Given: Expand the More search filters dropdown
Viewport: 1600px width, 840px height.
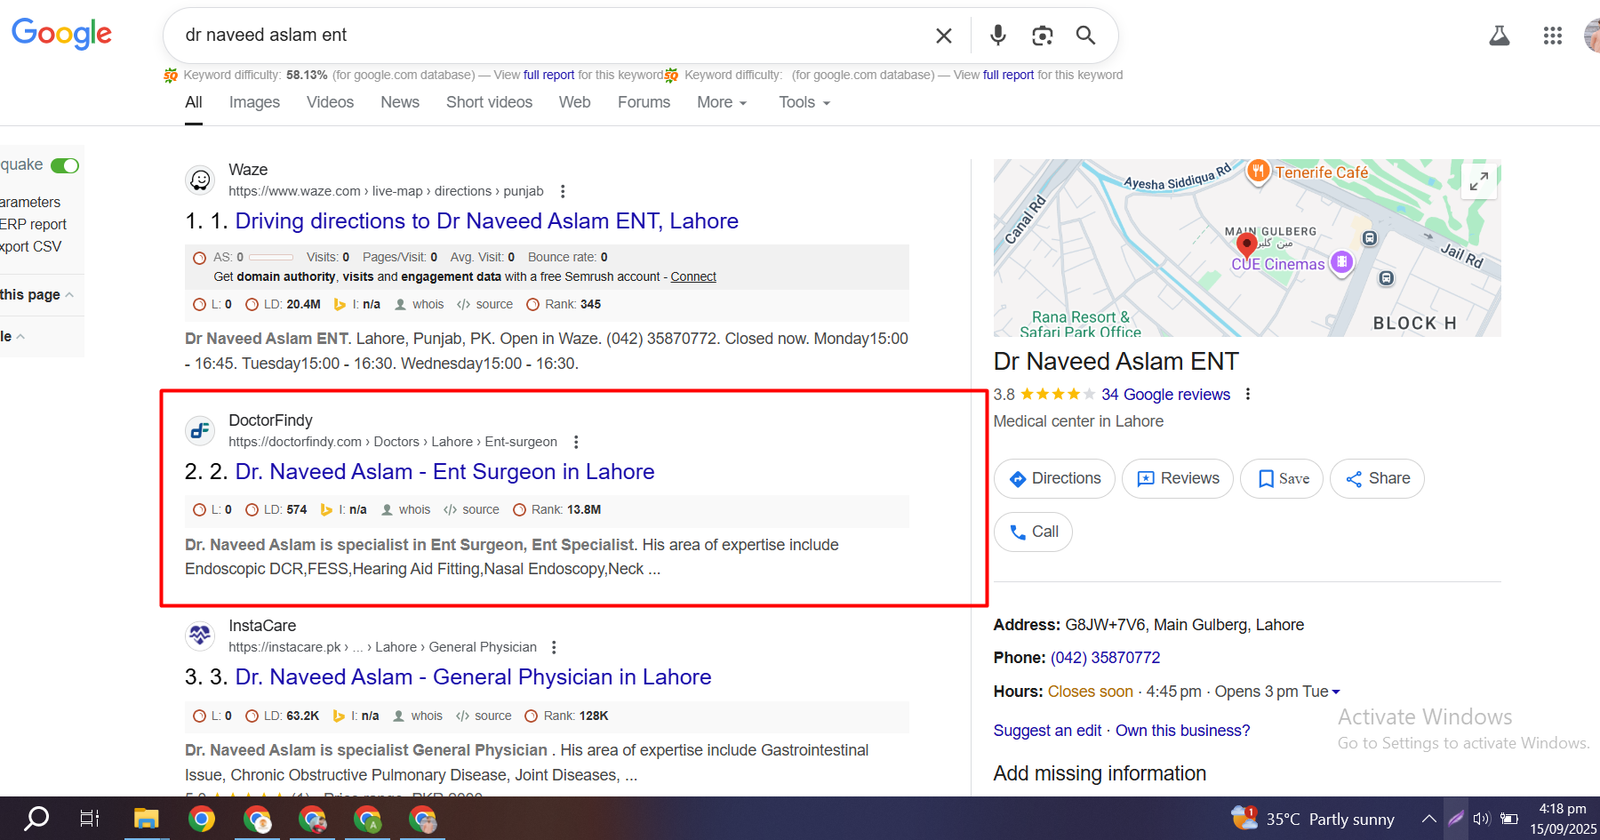Looking at the screenshot, I should (x=722, y=102).
